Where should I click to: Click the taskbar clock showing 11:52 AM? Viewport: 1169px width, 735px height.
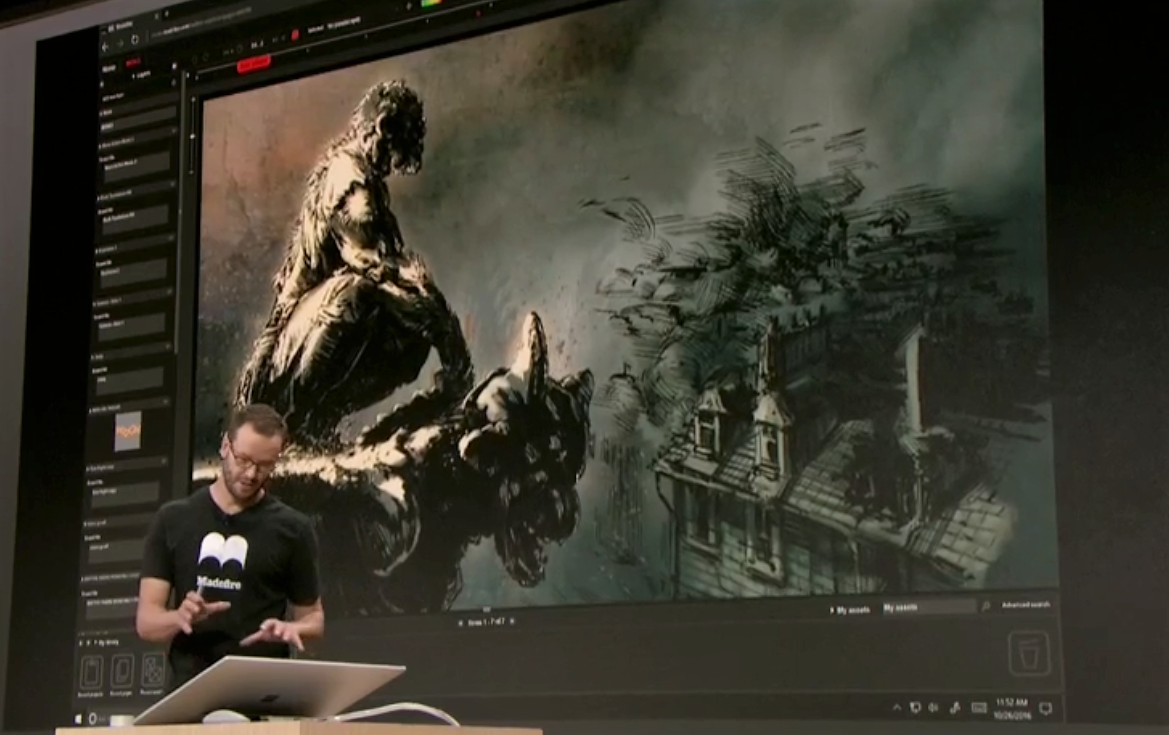(x=1012, y=708)
